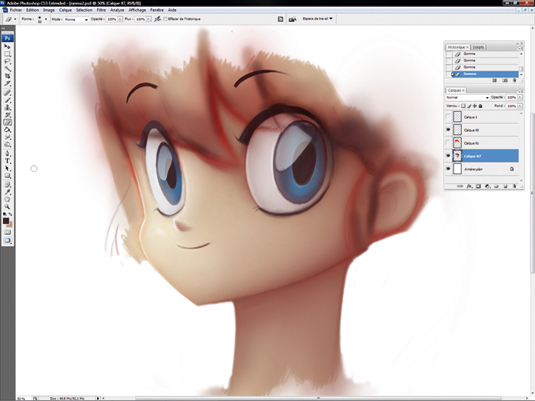Lock layer position
Viewport: 535px width, 401px height.
point(475,106)
